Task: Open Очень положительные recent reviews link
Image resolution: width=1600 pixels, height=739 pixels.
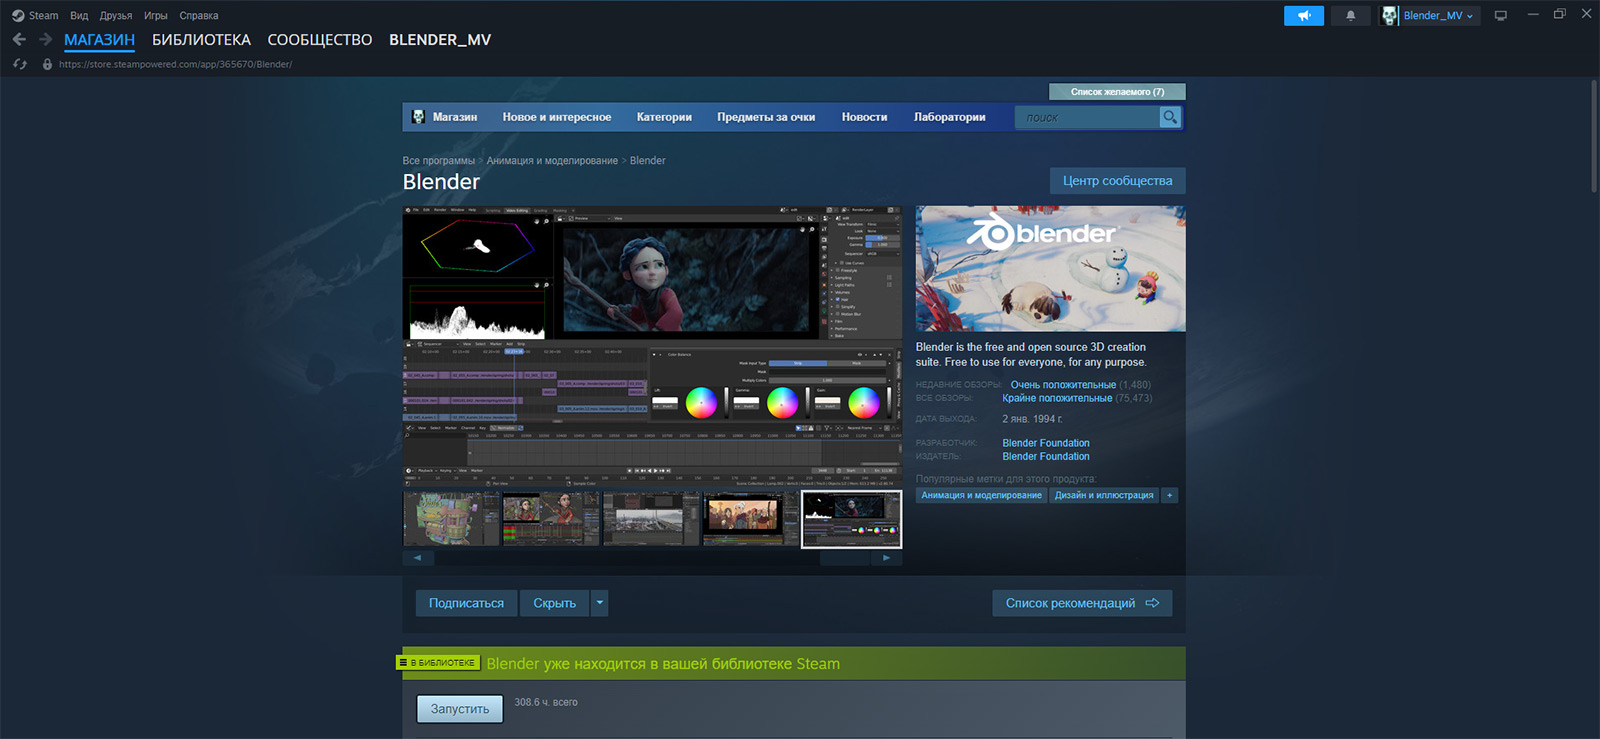Action: [1063, 385]
